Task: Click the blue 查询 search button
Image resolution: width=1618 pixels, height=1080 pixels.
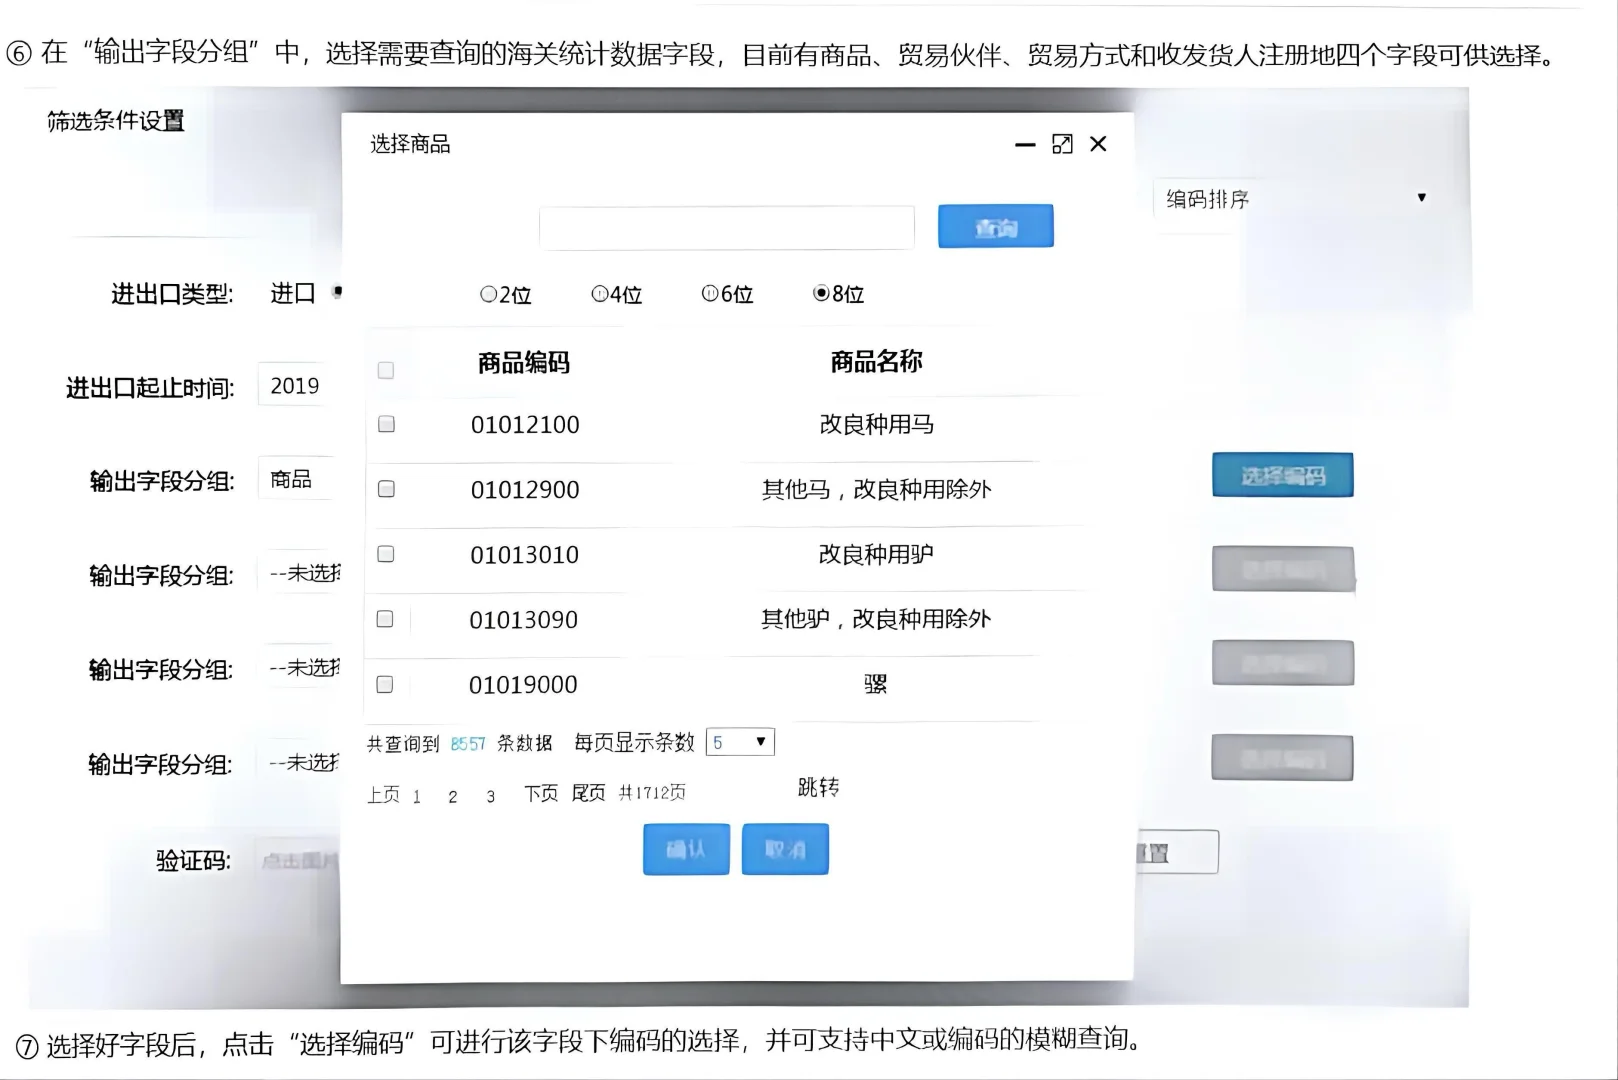Action: point(995,226)
